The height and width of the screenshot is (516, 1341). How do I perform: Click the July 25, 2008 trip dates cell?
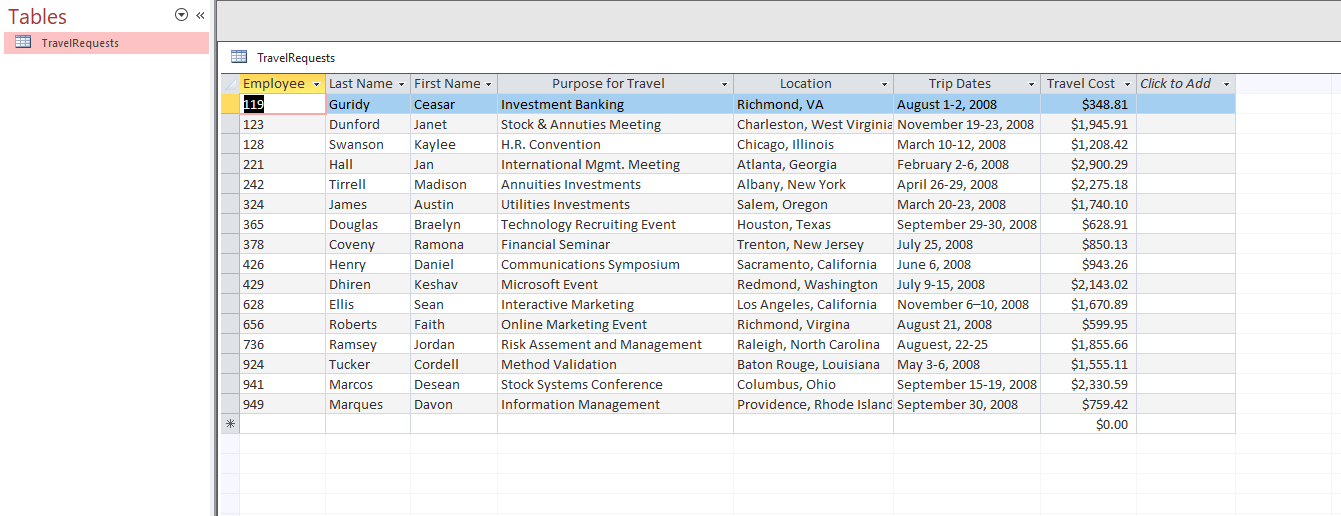click(967, 244)
